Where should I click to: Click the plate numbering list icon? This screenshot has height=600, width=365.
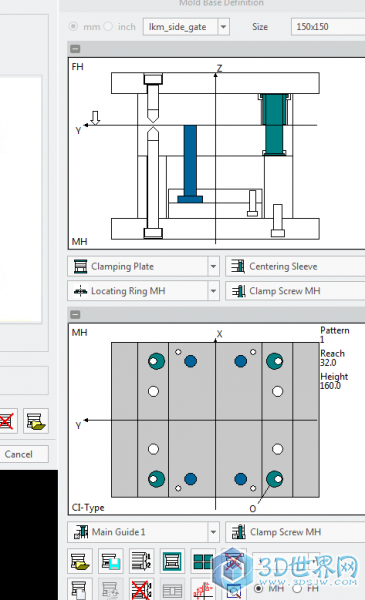[x=141, y=561]
